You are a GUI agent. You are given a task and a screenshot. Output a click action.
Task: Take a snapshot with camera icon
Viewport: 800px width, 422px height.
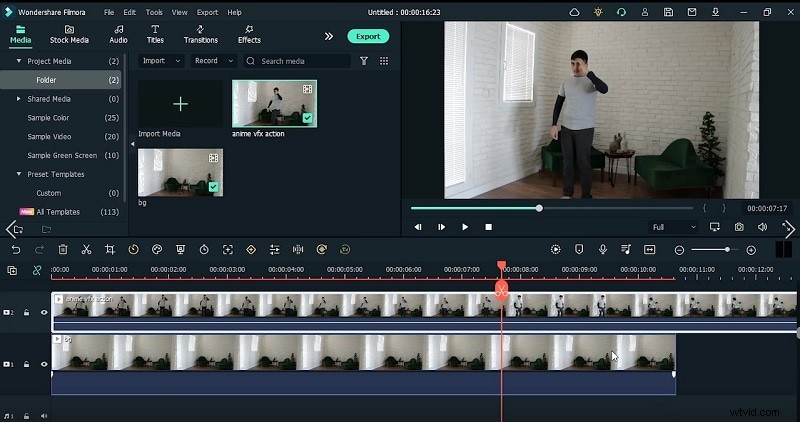[x=739, y=227]
